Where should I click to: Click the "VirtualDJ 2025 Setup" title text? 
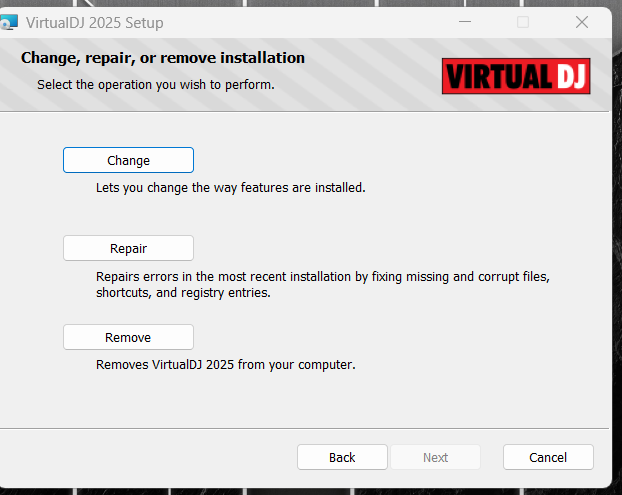tap(96, 22)
